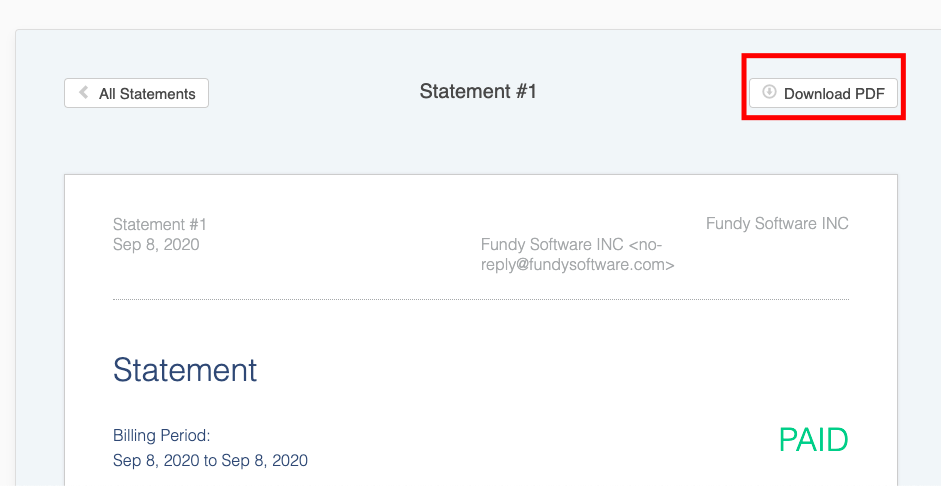
Task: Click the Sep 8, 2020 statement date
Action: point(156,245)
